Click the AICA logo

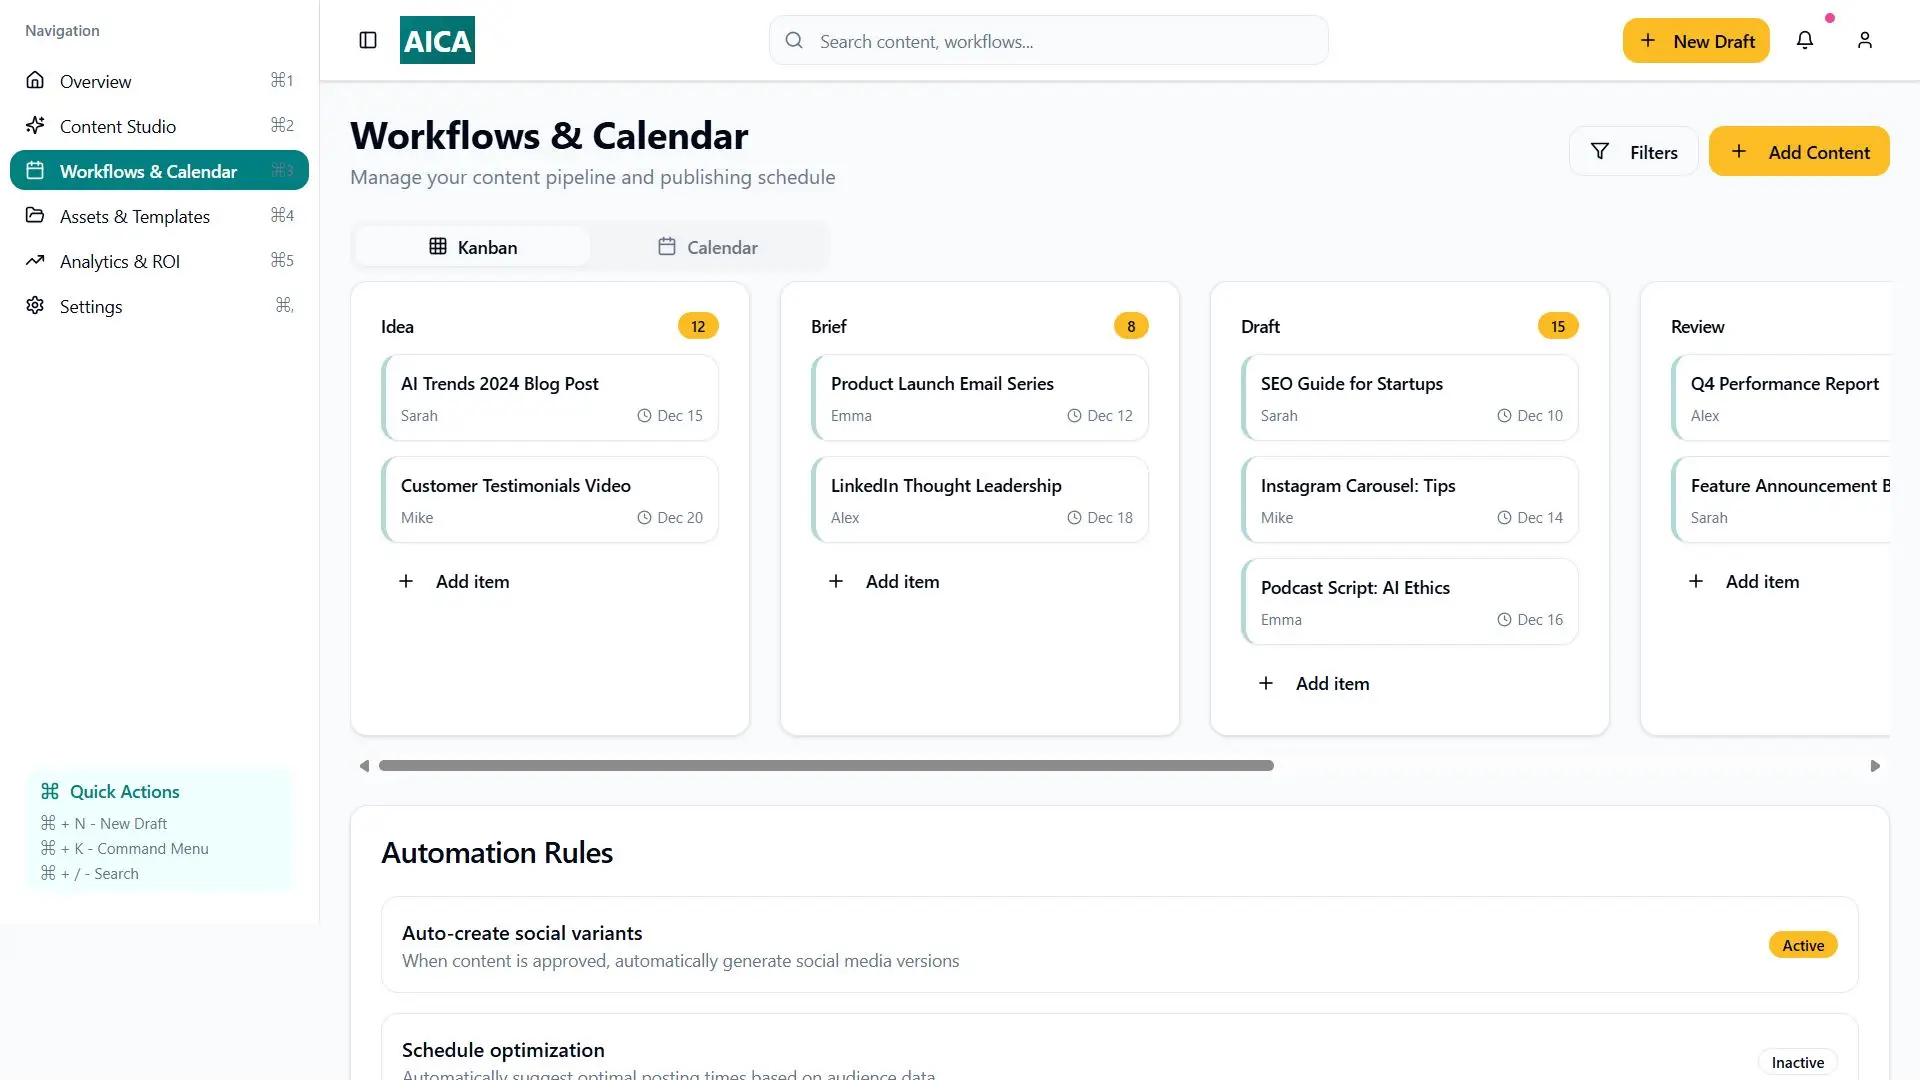click(437, 40)
